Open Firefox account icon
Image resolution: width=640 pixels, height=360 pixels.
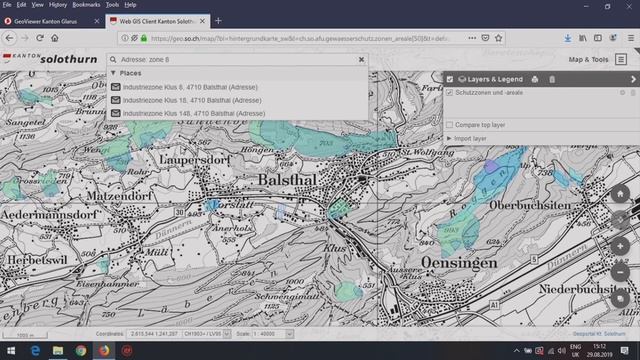(x=613, y=38)
